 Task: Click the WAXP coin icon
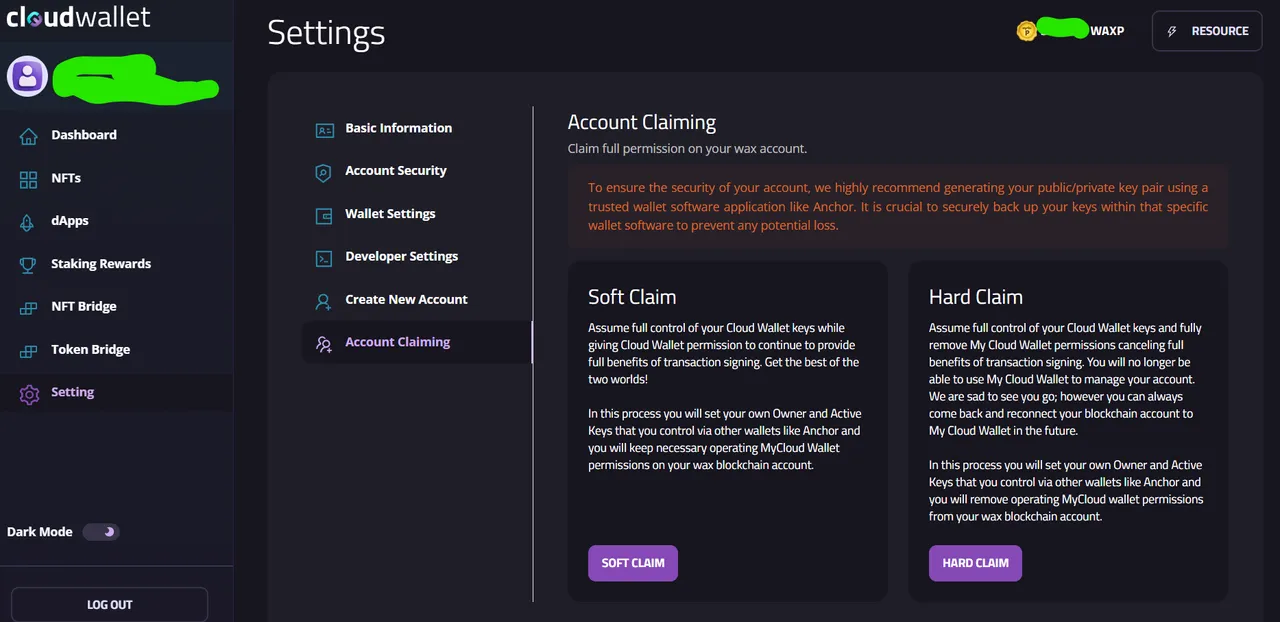(1026, 31)
